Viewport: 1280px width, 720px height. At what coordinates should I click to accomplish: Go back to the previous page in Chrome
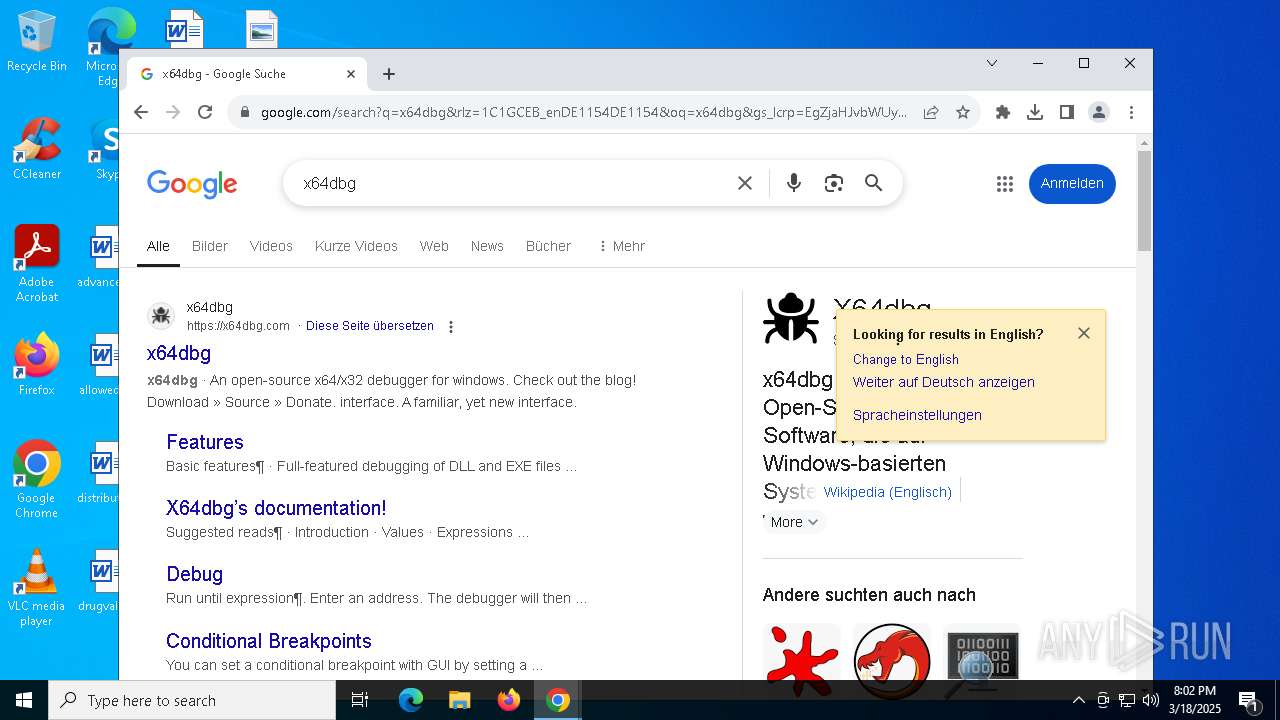[141, 112]
